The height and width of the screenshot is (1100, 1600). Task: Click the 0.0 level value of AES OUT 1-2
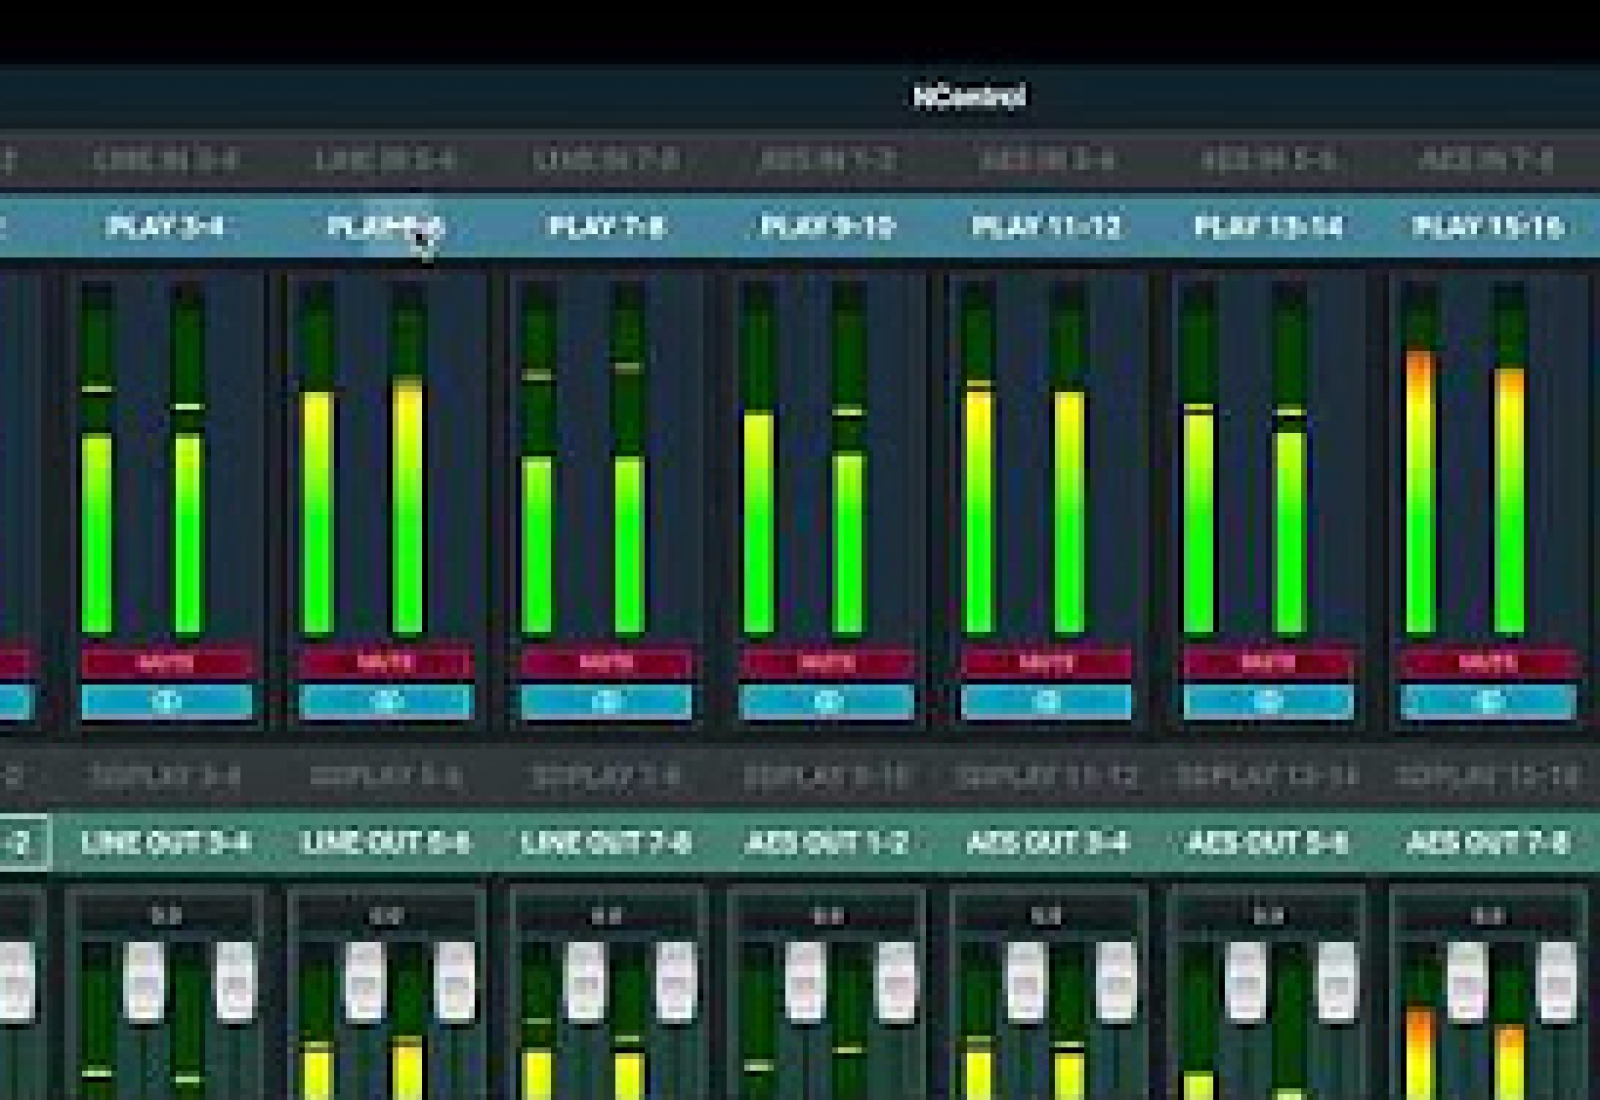827,915
